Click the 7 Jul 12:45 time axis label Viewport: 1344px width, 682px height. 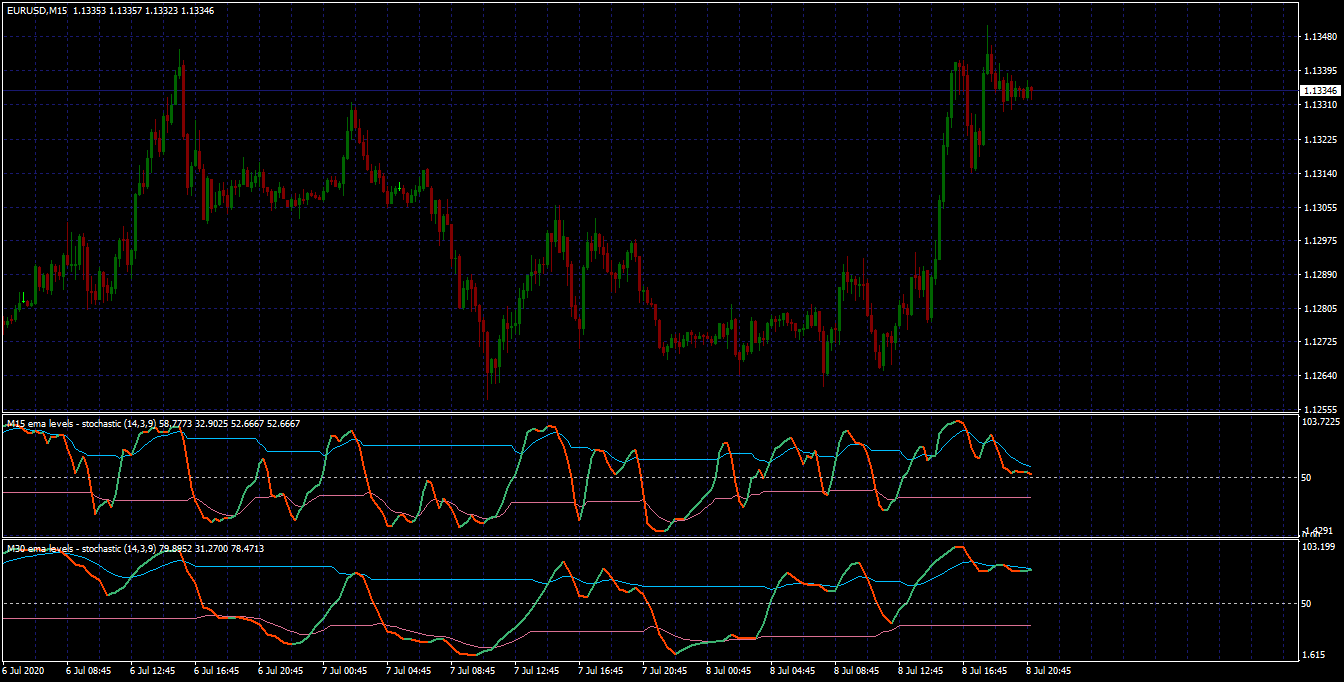click(x=538, y=671)
